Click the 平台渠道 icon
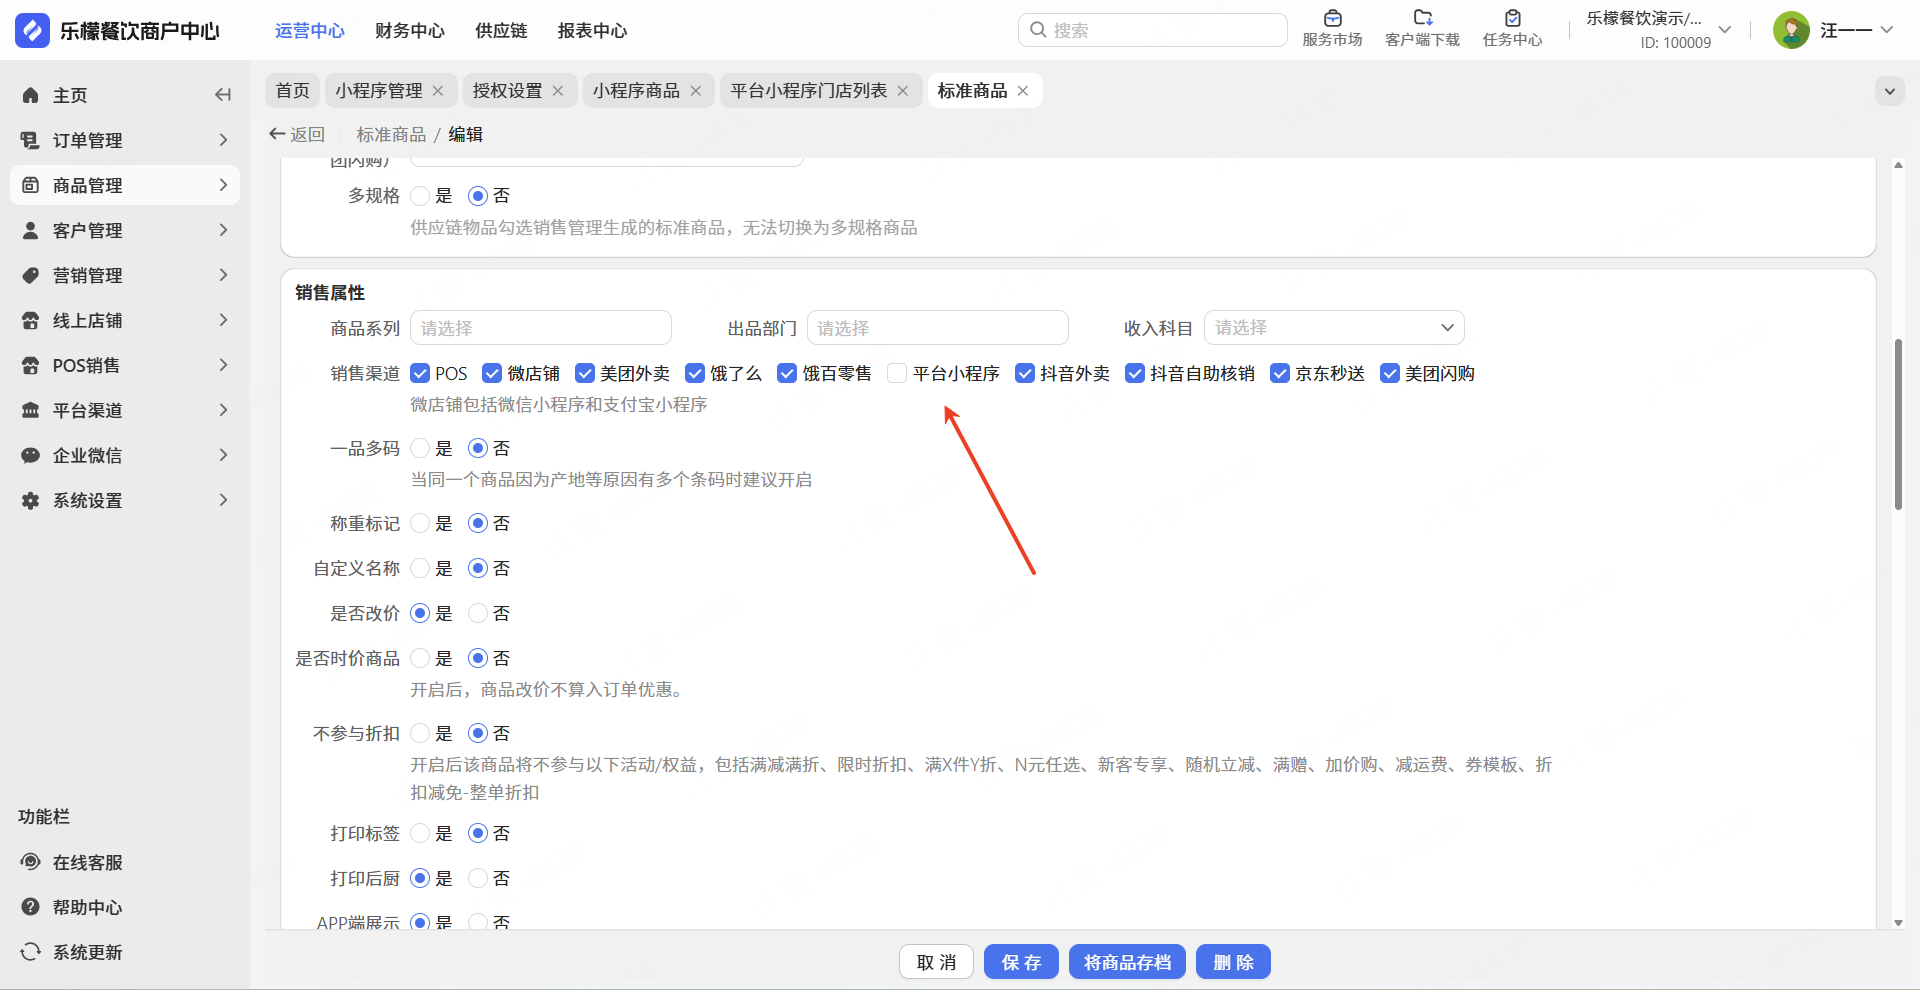This screenshot has width=1920, height=990. pyautogui.click(x=31, y=410)
